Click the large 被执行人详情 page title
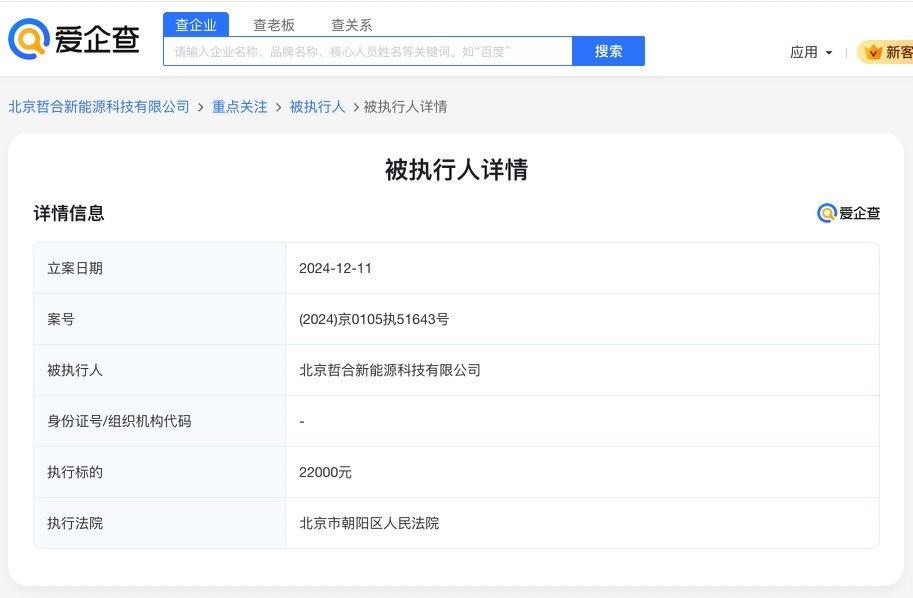The image size is (913, 598). click(456, 169)
